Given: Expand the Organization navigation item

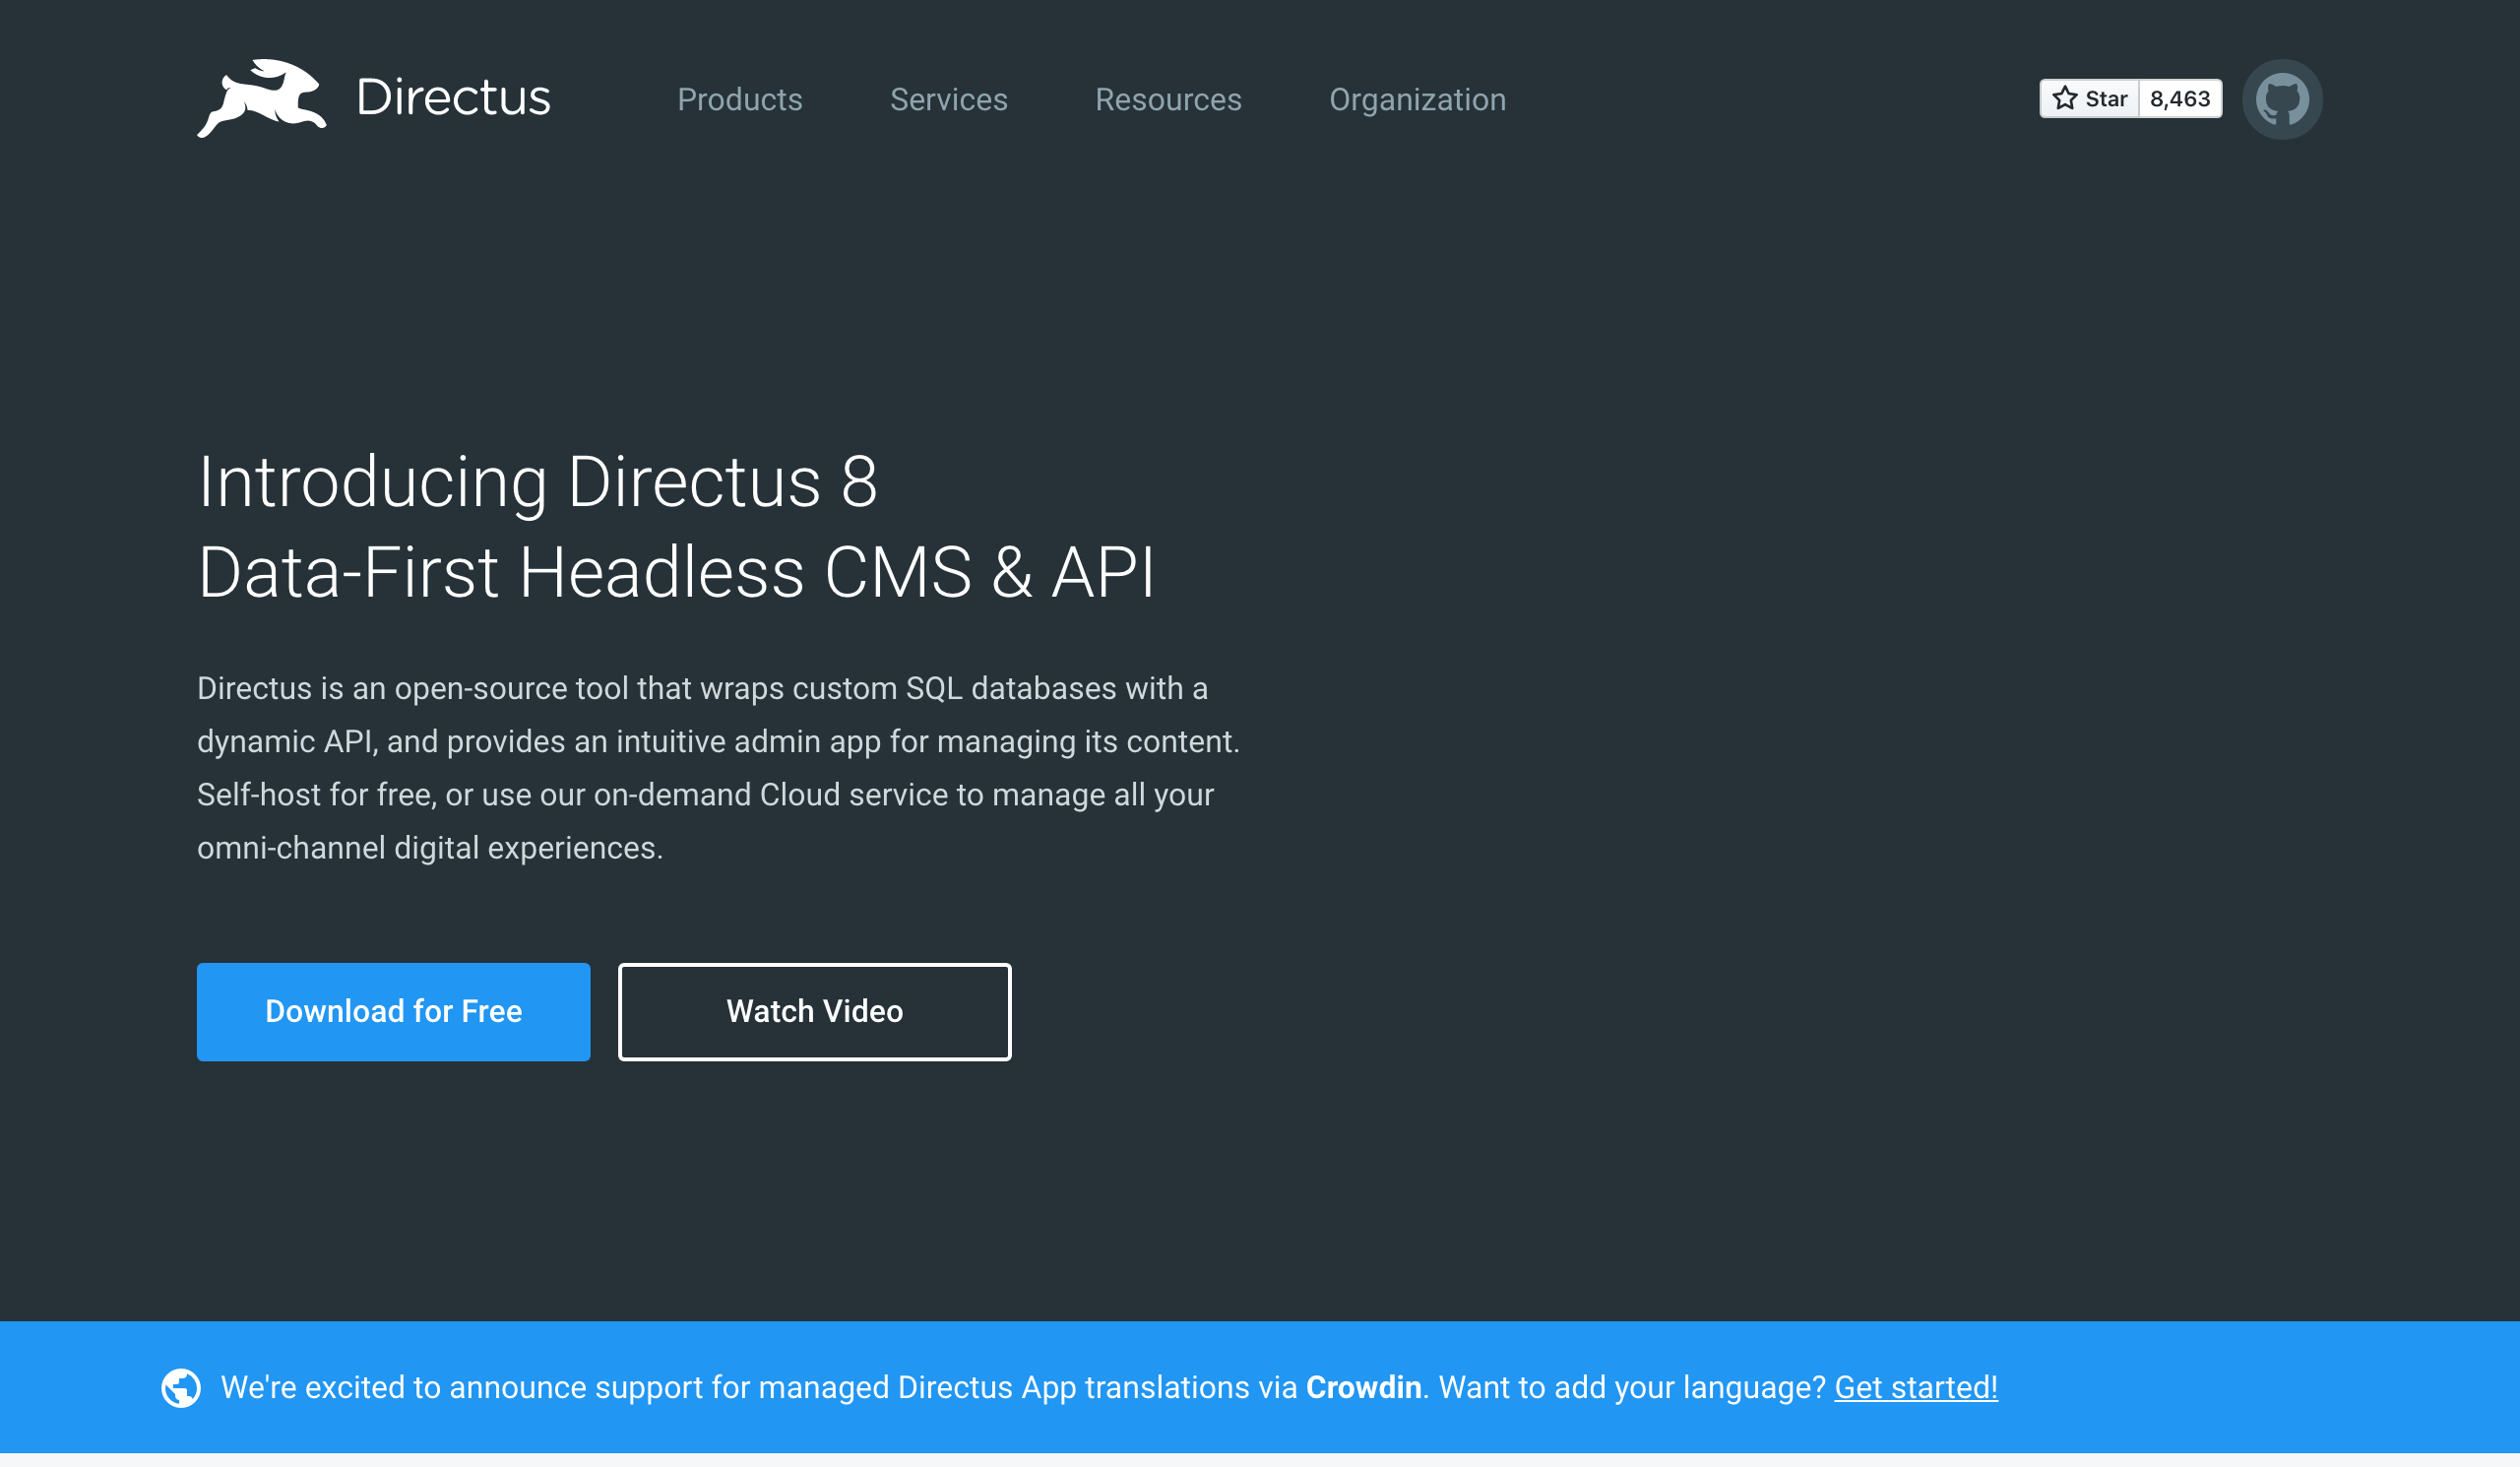Looking at the screenshot, I should [1416, 99].
